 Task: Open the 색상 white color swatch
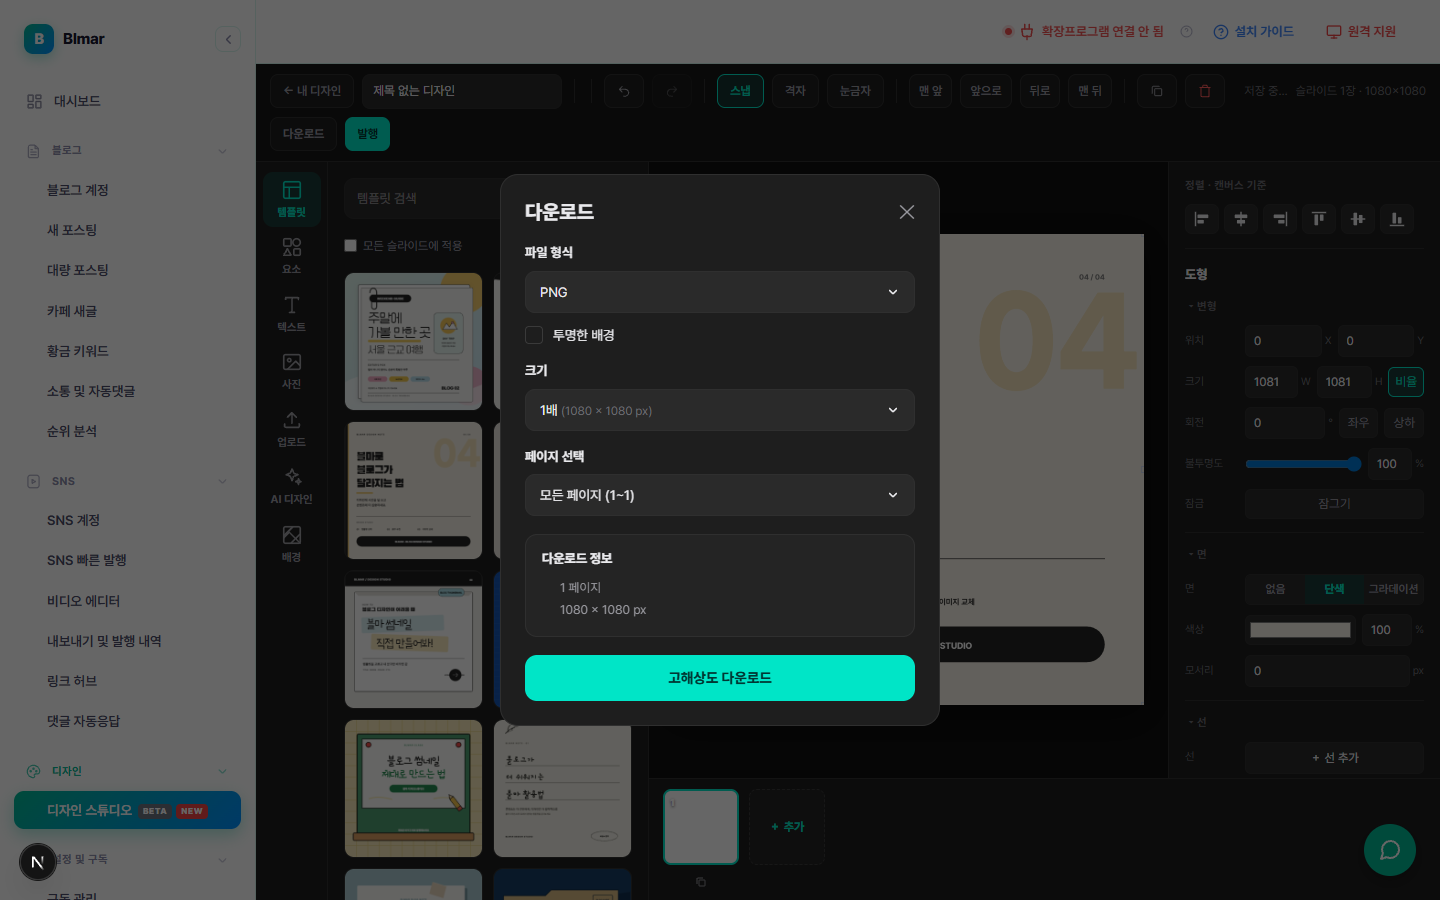click(x=1300, y=630)
